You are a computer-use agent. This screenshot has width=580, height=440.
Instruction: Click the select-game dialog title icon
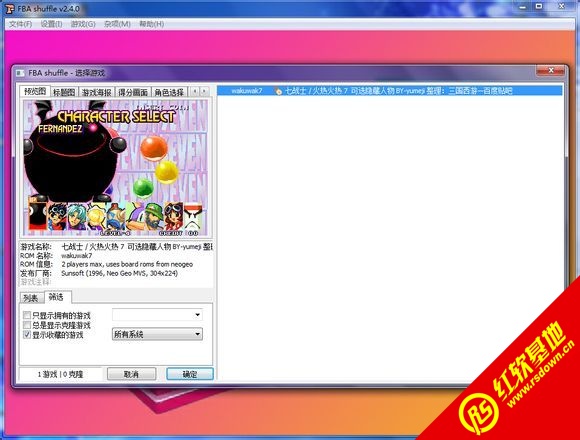tap(21, 73)
